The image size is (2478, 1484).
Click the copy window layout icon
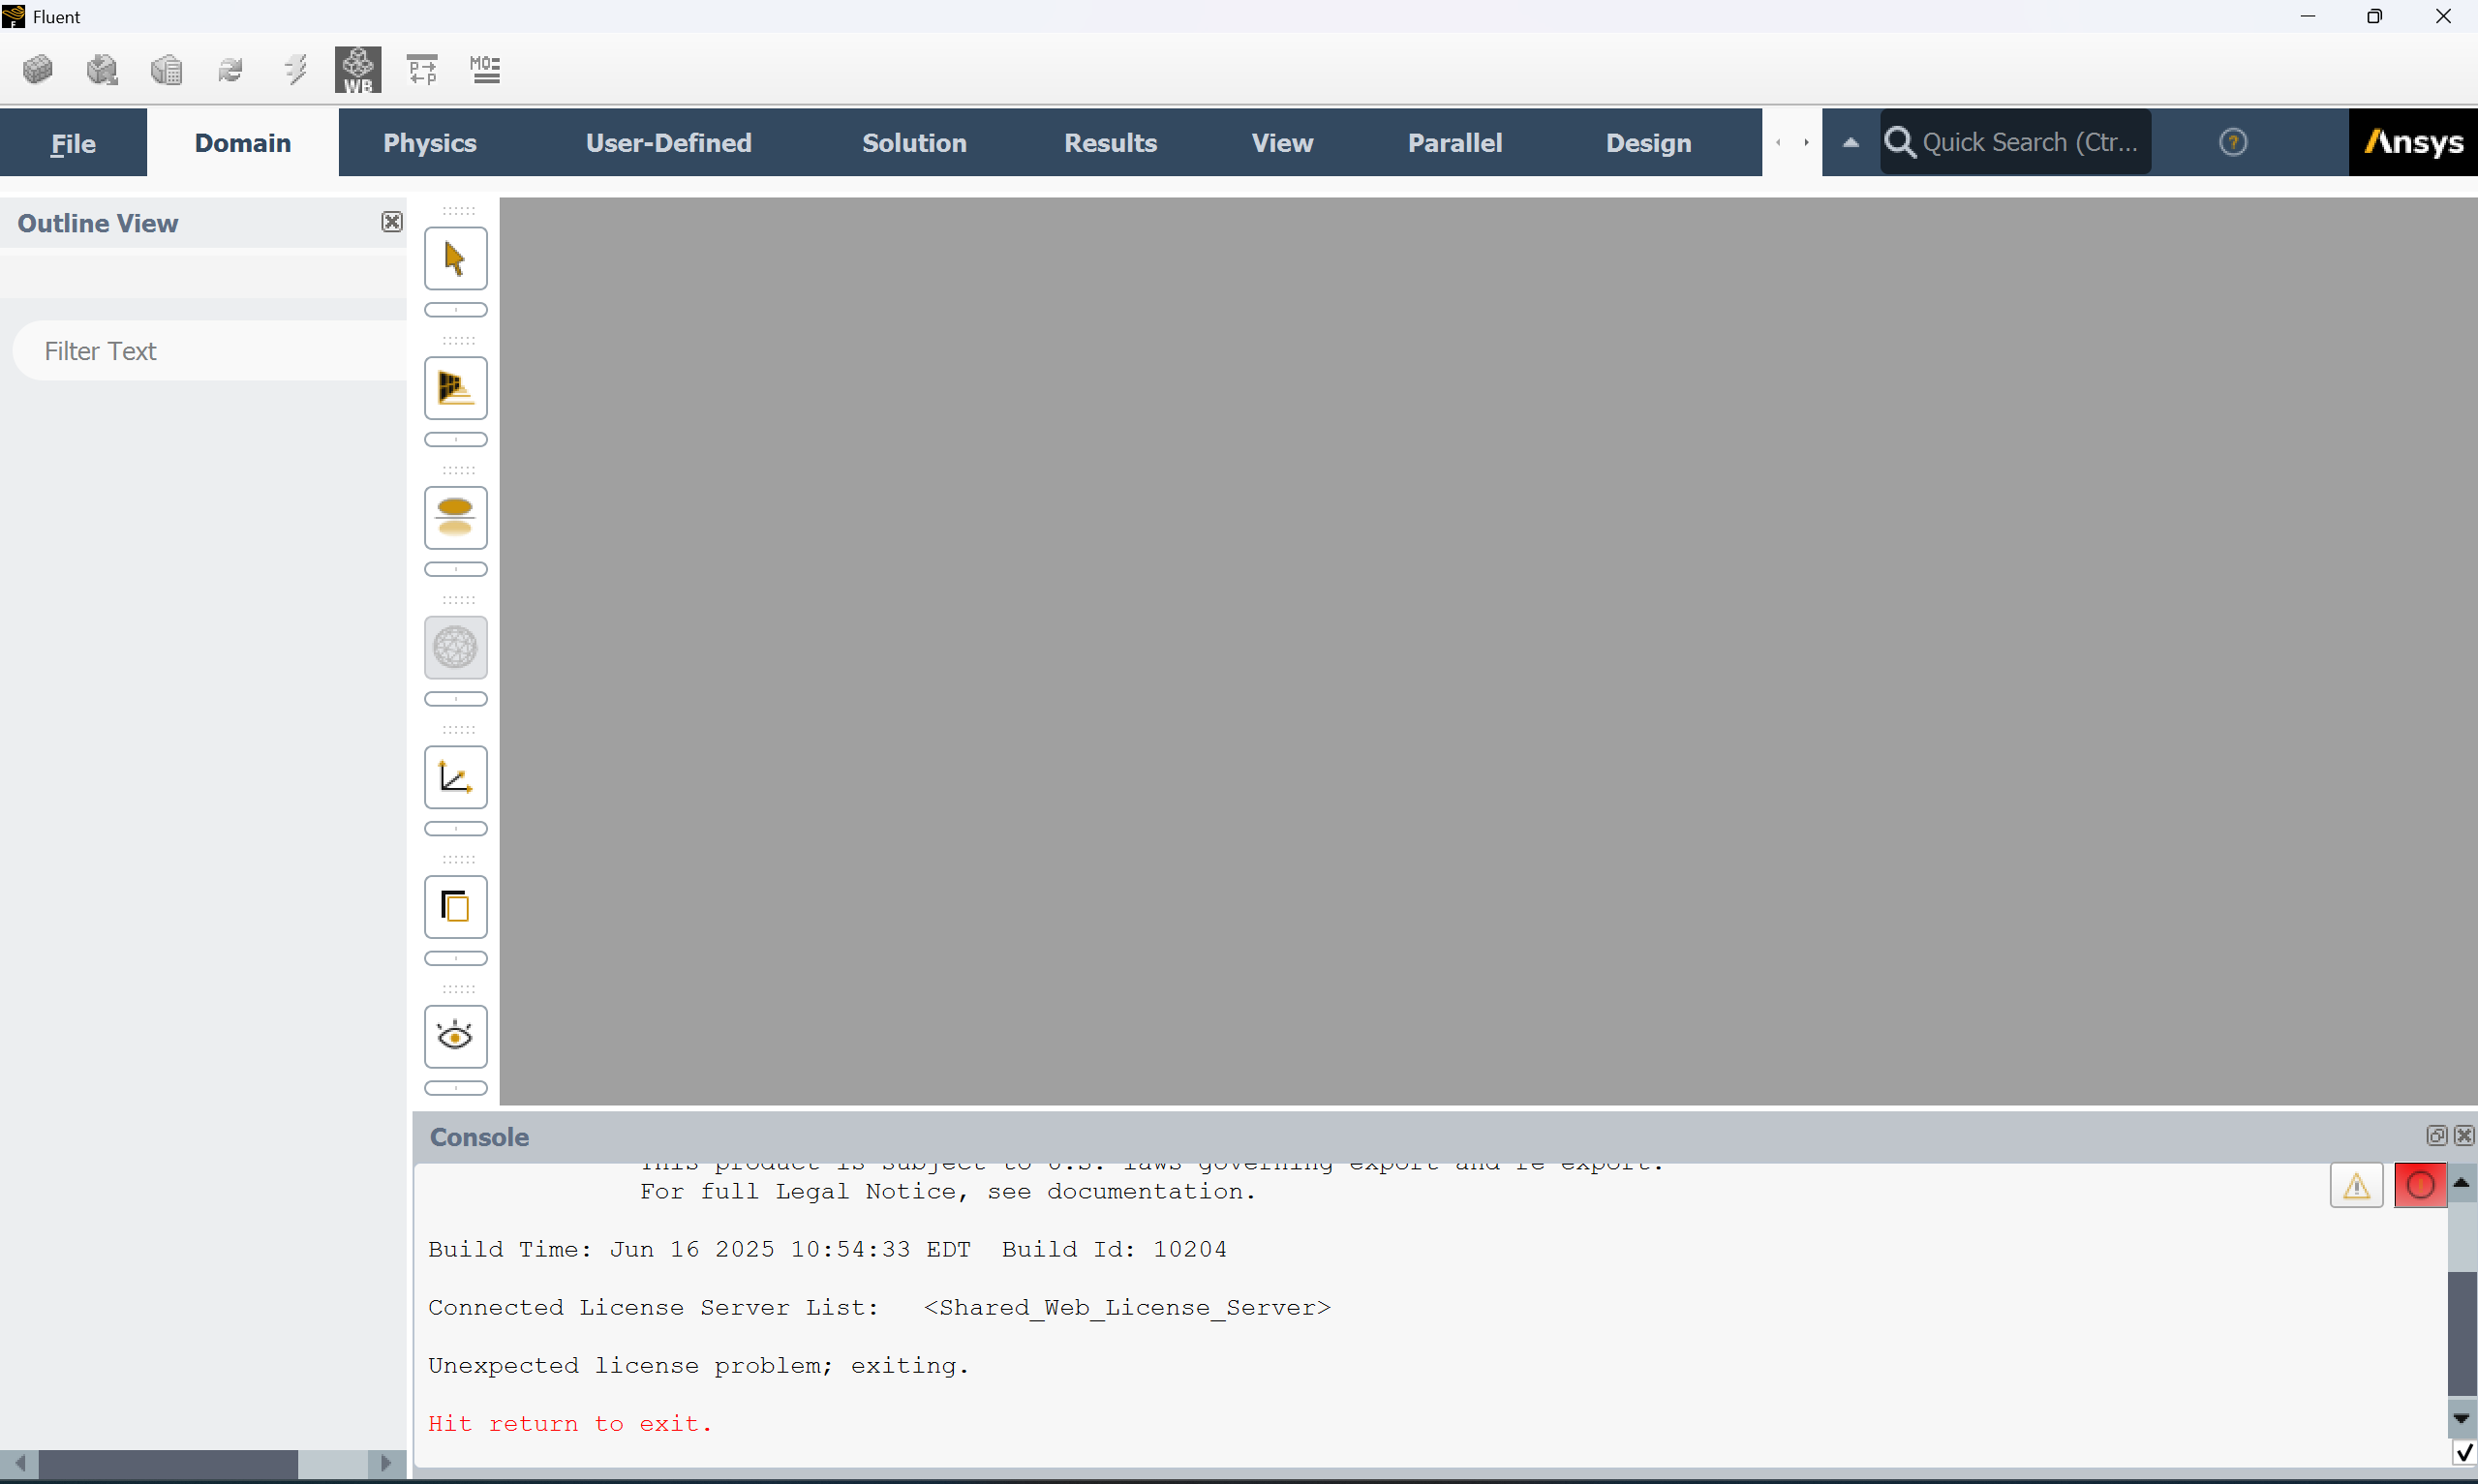455,907
